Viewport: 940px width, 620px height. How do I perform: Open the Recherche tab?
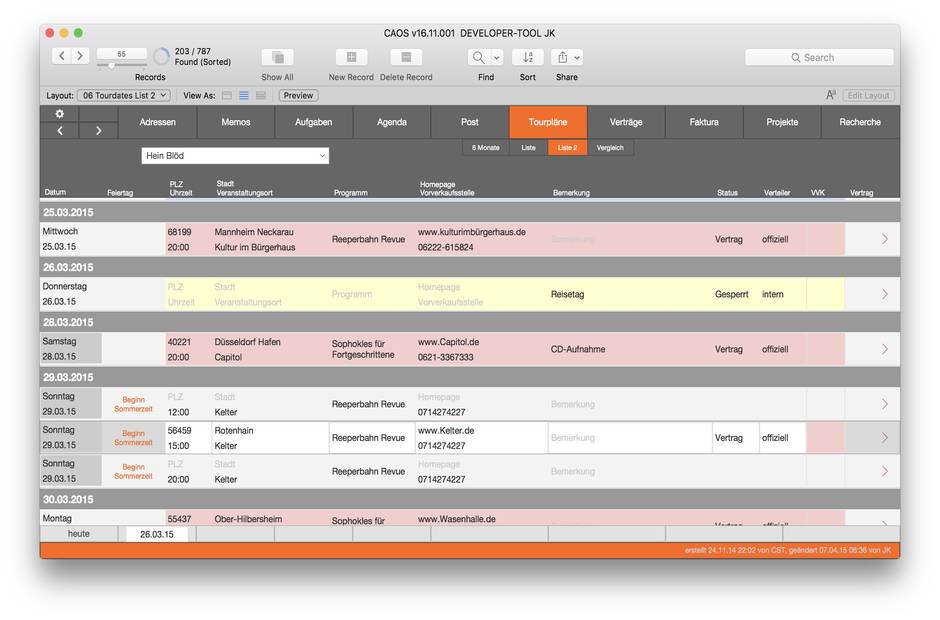point(860,122)
